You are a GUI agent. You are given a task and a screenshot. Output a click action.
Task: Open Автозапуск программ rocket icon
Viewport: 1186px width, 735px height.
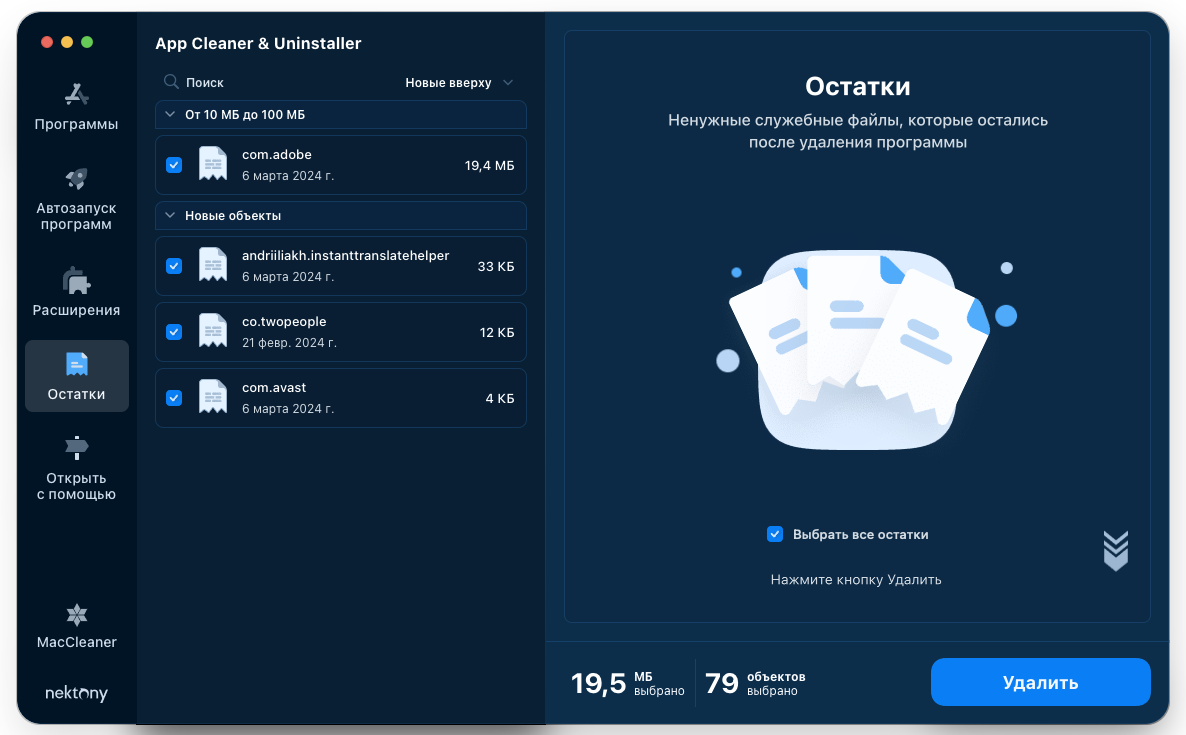[77, 179]
